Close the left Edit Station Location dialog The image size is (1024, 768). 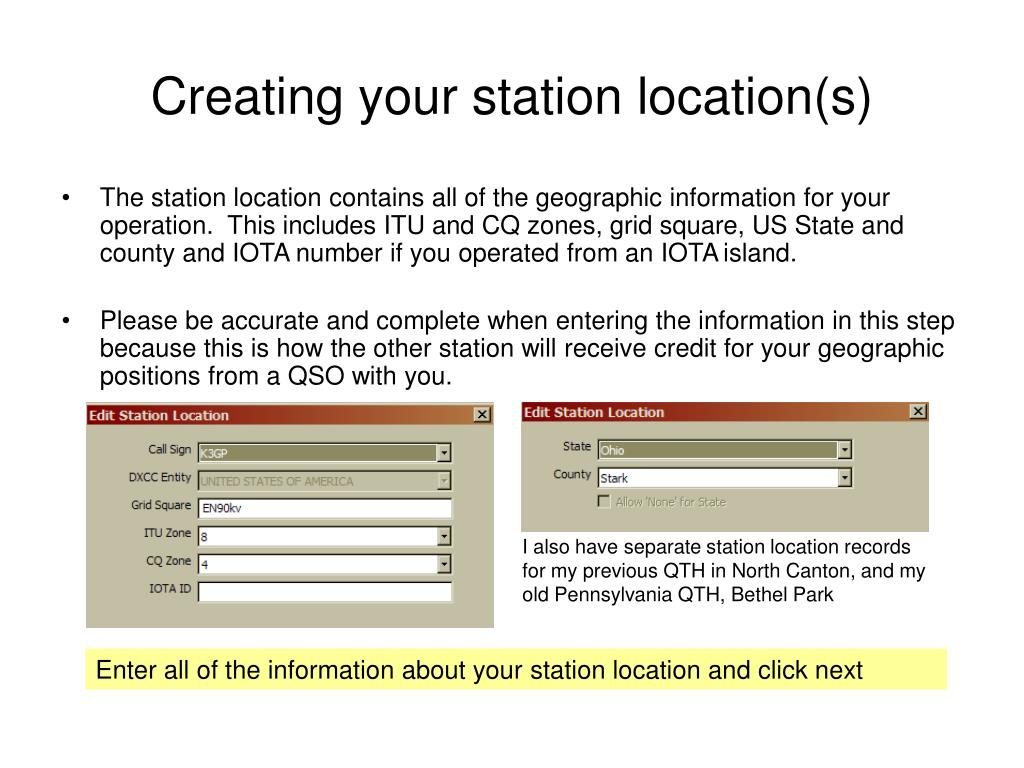point(482,415)
